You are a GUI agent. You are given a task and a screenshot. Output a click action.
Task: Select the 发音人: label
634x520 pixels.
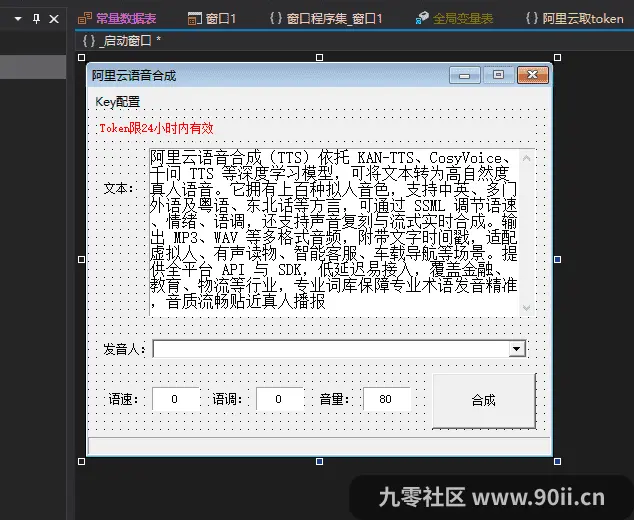124,349
